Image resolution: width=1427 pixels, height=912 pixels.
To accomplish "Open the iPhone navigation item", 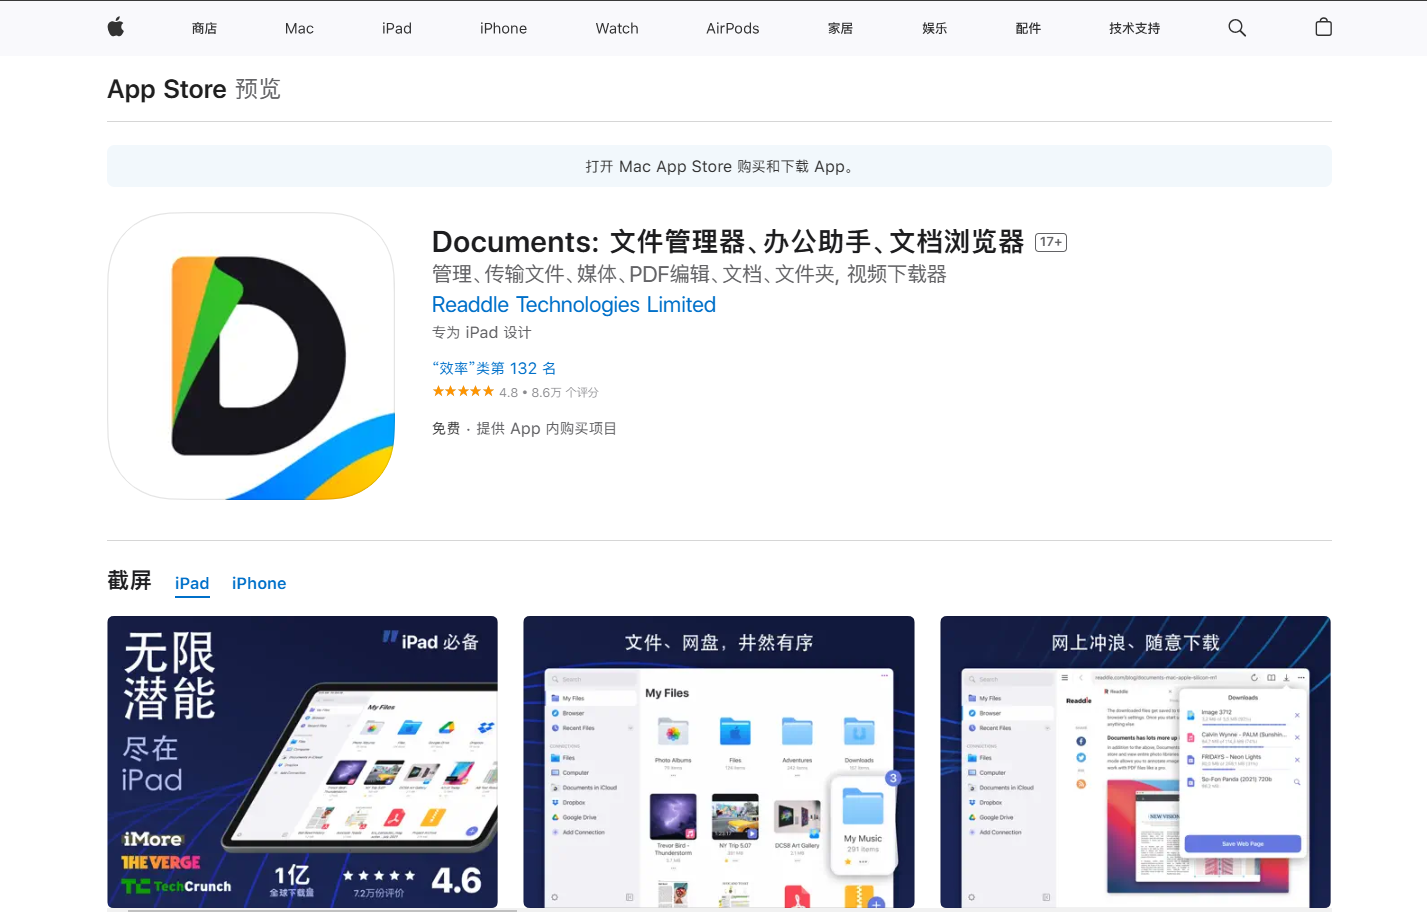I will pos(503,28).
